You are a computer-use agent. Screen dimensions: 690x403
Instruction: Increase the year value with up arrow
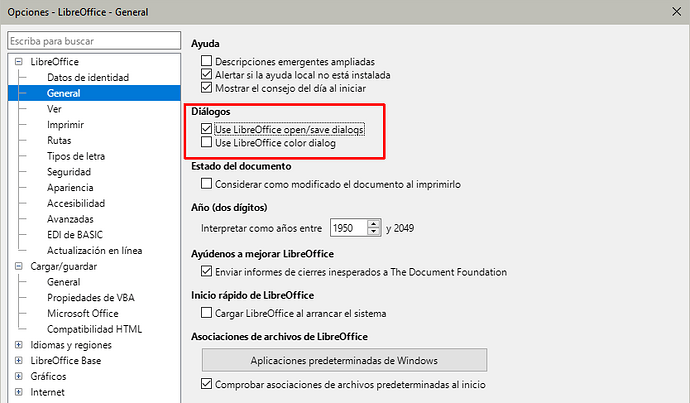click(374, 223)
